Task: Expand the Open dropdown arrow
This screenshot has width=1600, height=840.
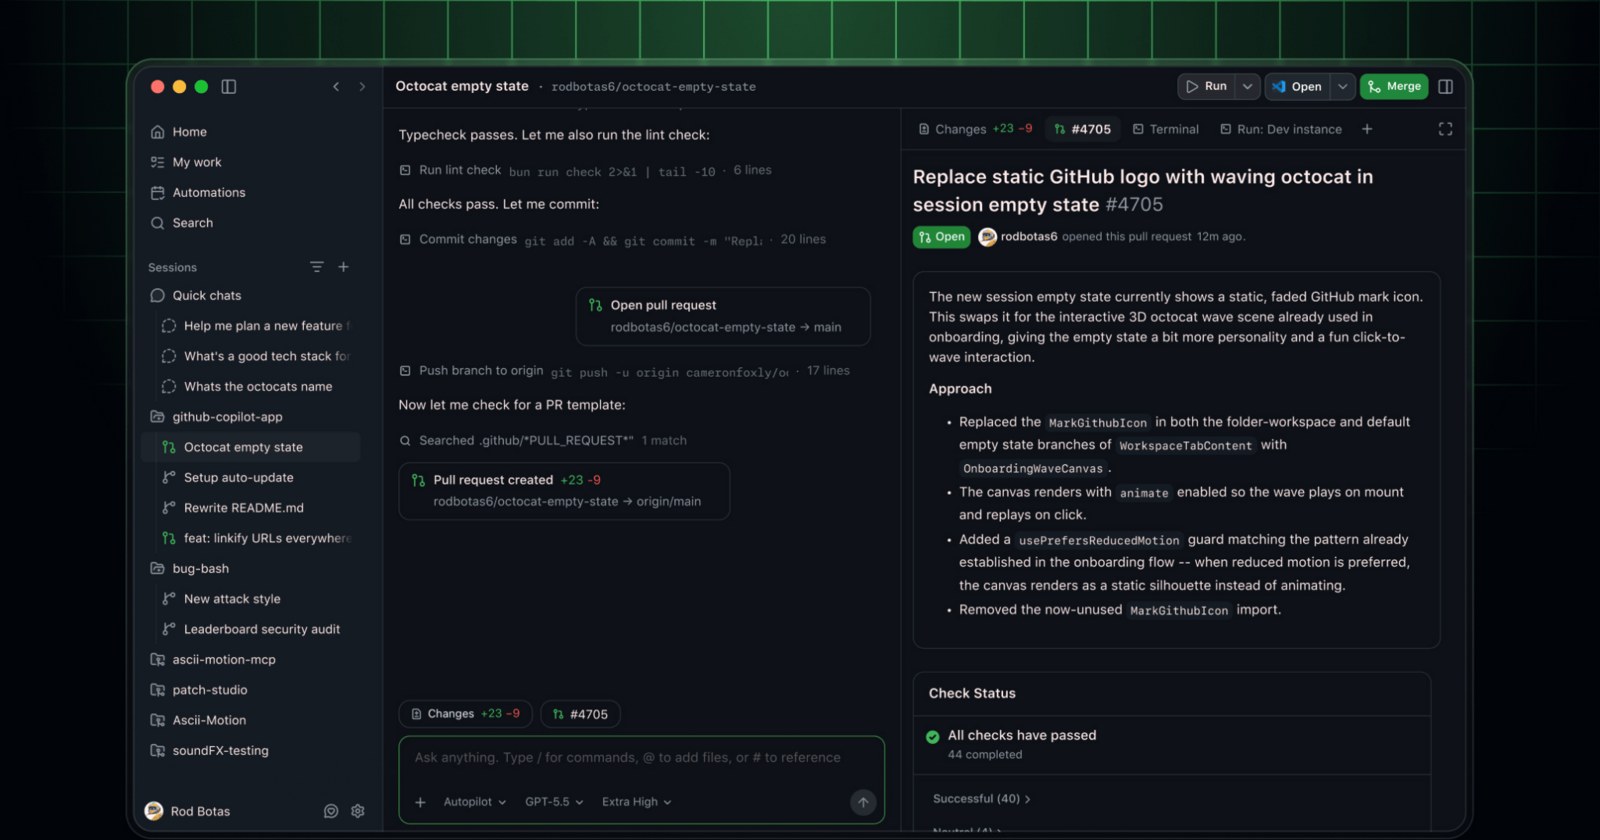Action: pyautogui.click(x=1342, y=87)
